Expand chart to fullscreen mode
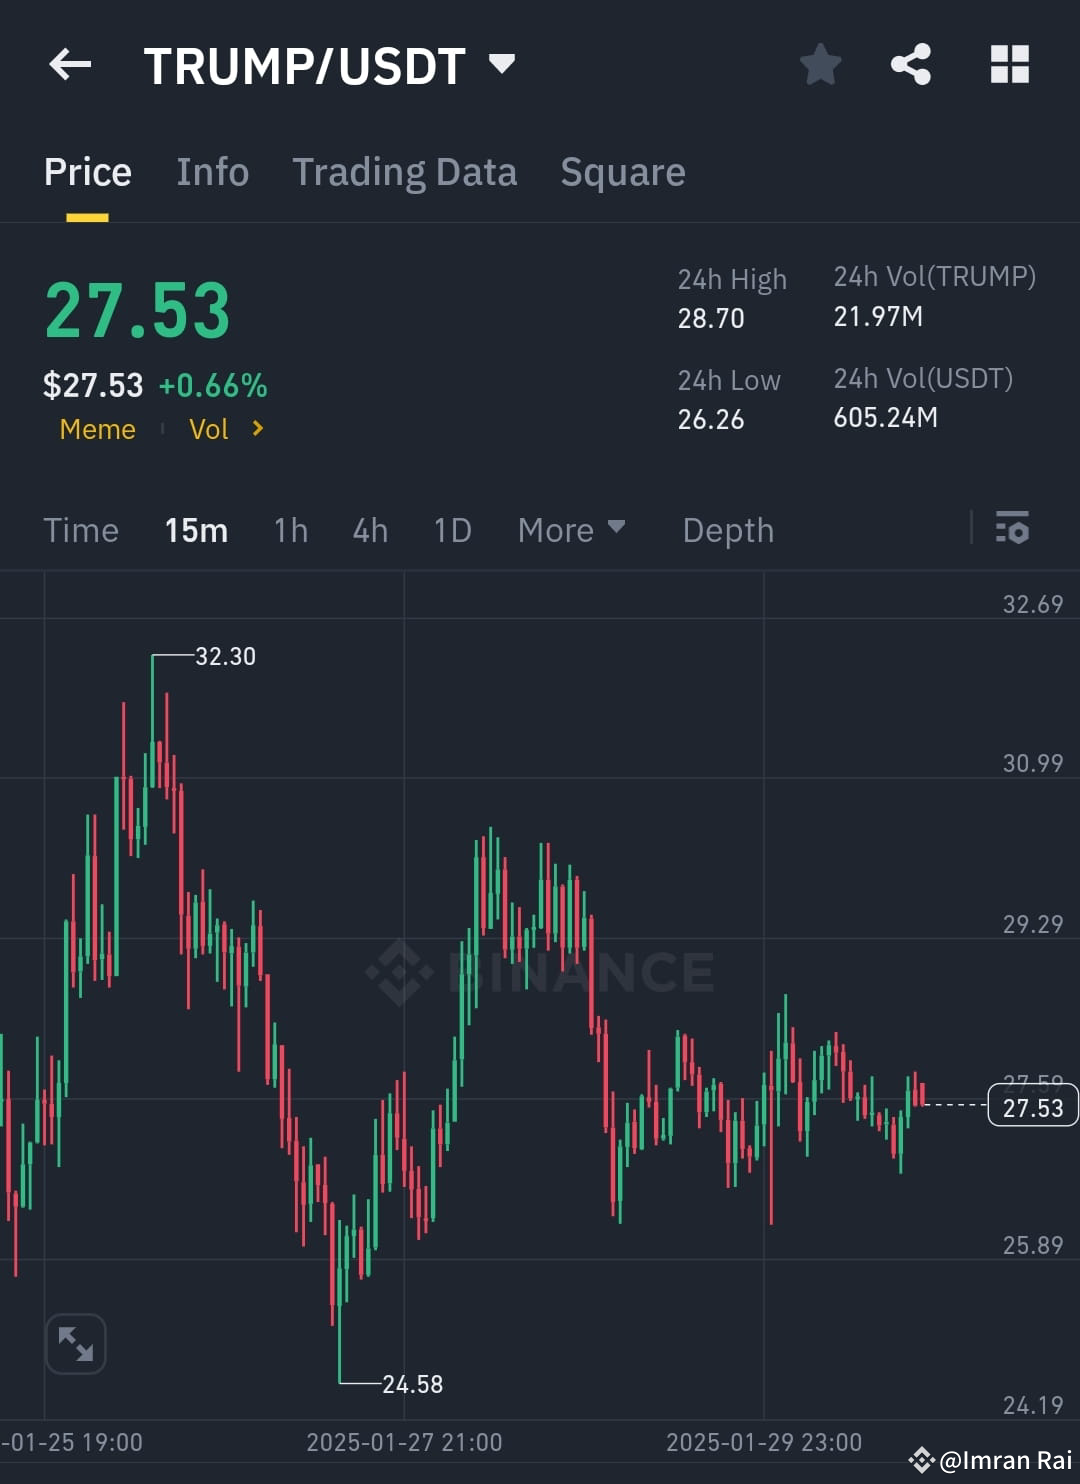This screenshot has height=1484, width=1080. pyautogui.click(x=76, y=1344)
